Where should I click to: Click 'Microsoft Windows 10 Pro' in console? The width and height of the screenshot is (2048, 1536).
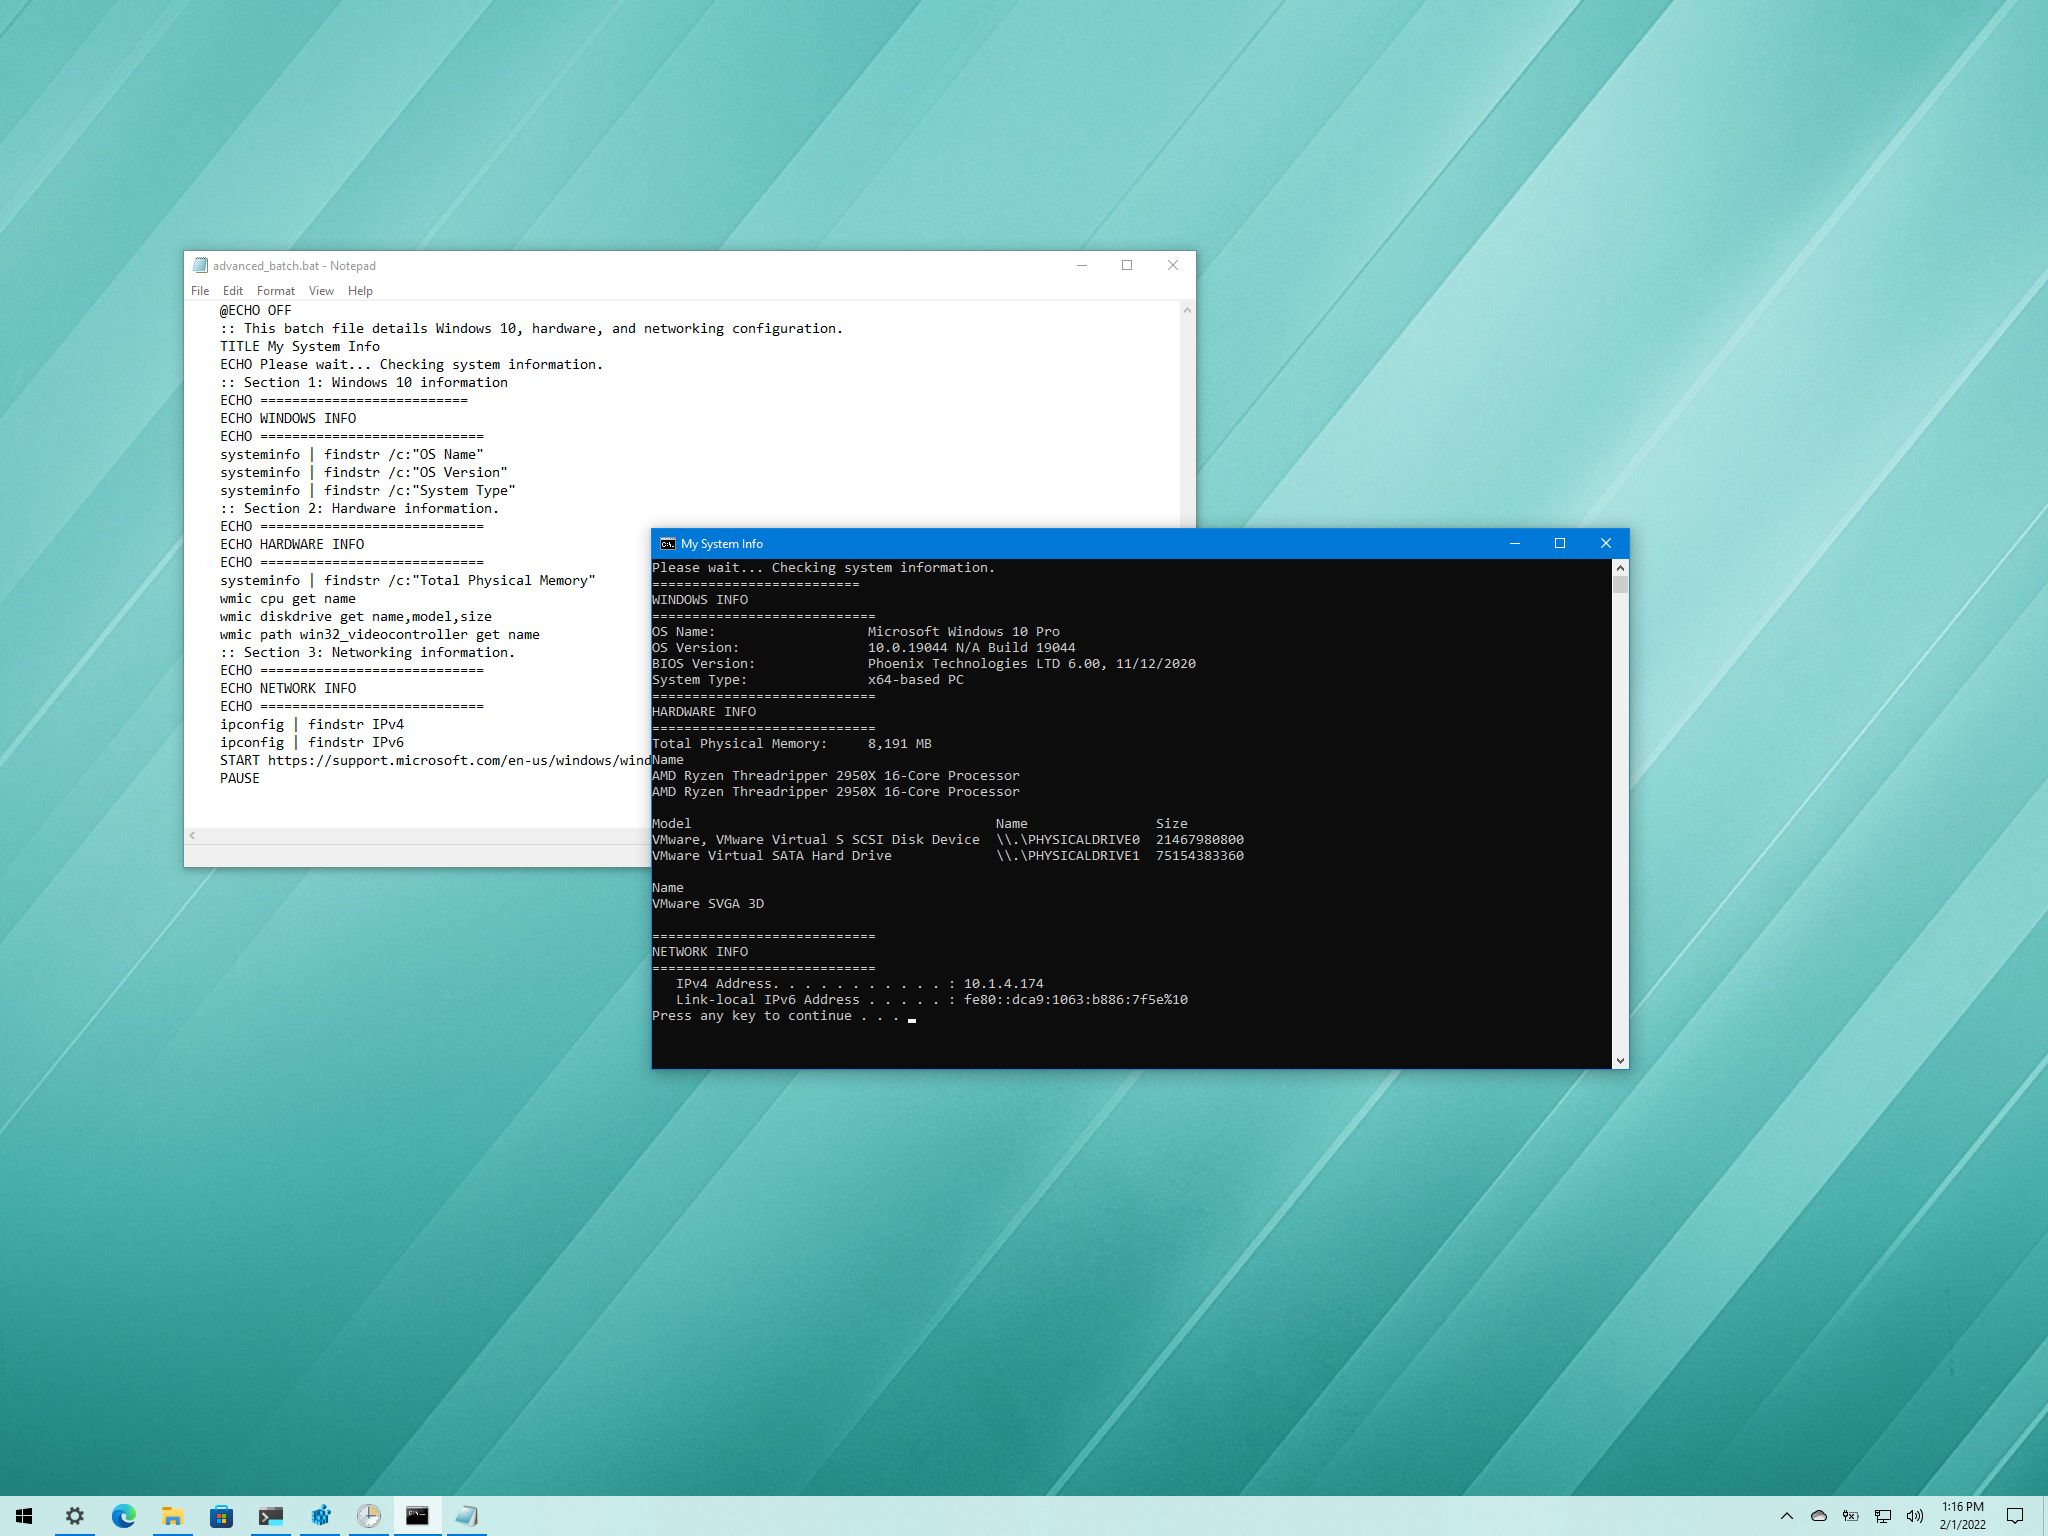point(964,631)
